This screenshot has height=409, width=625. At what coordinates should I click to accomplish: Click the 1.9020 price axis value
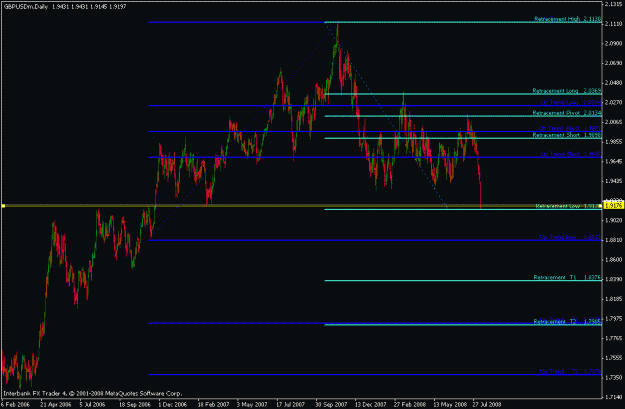(613, 220)
